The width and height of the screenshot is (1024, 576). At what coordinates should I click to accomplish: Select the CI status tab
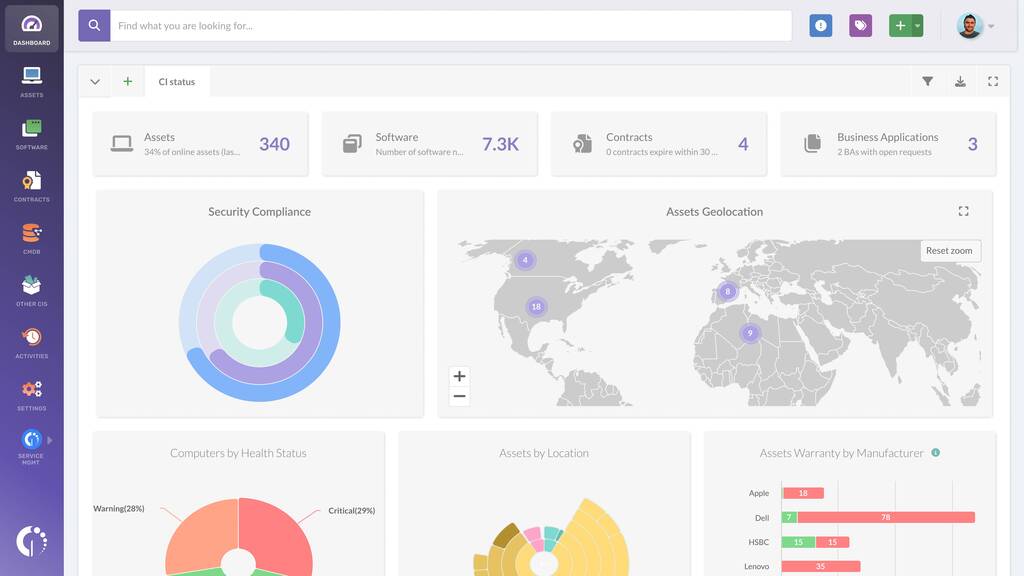(177, 82)
